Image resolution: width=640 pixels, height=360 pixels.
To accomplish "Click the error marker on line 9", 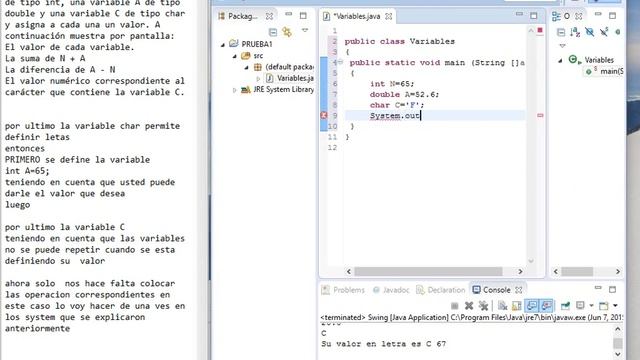I will [324, 116].
